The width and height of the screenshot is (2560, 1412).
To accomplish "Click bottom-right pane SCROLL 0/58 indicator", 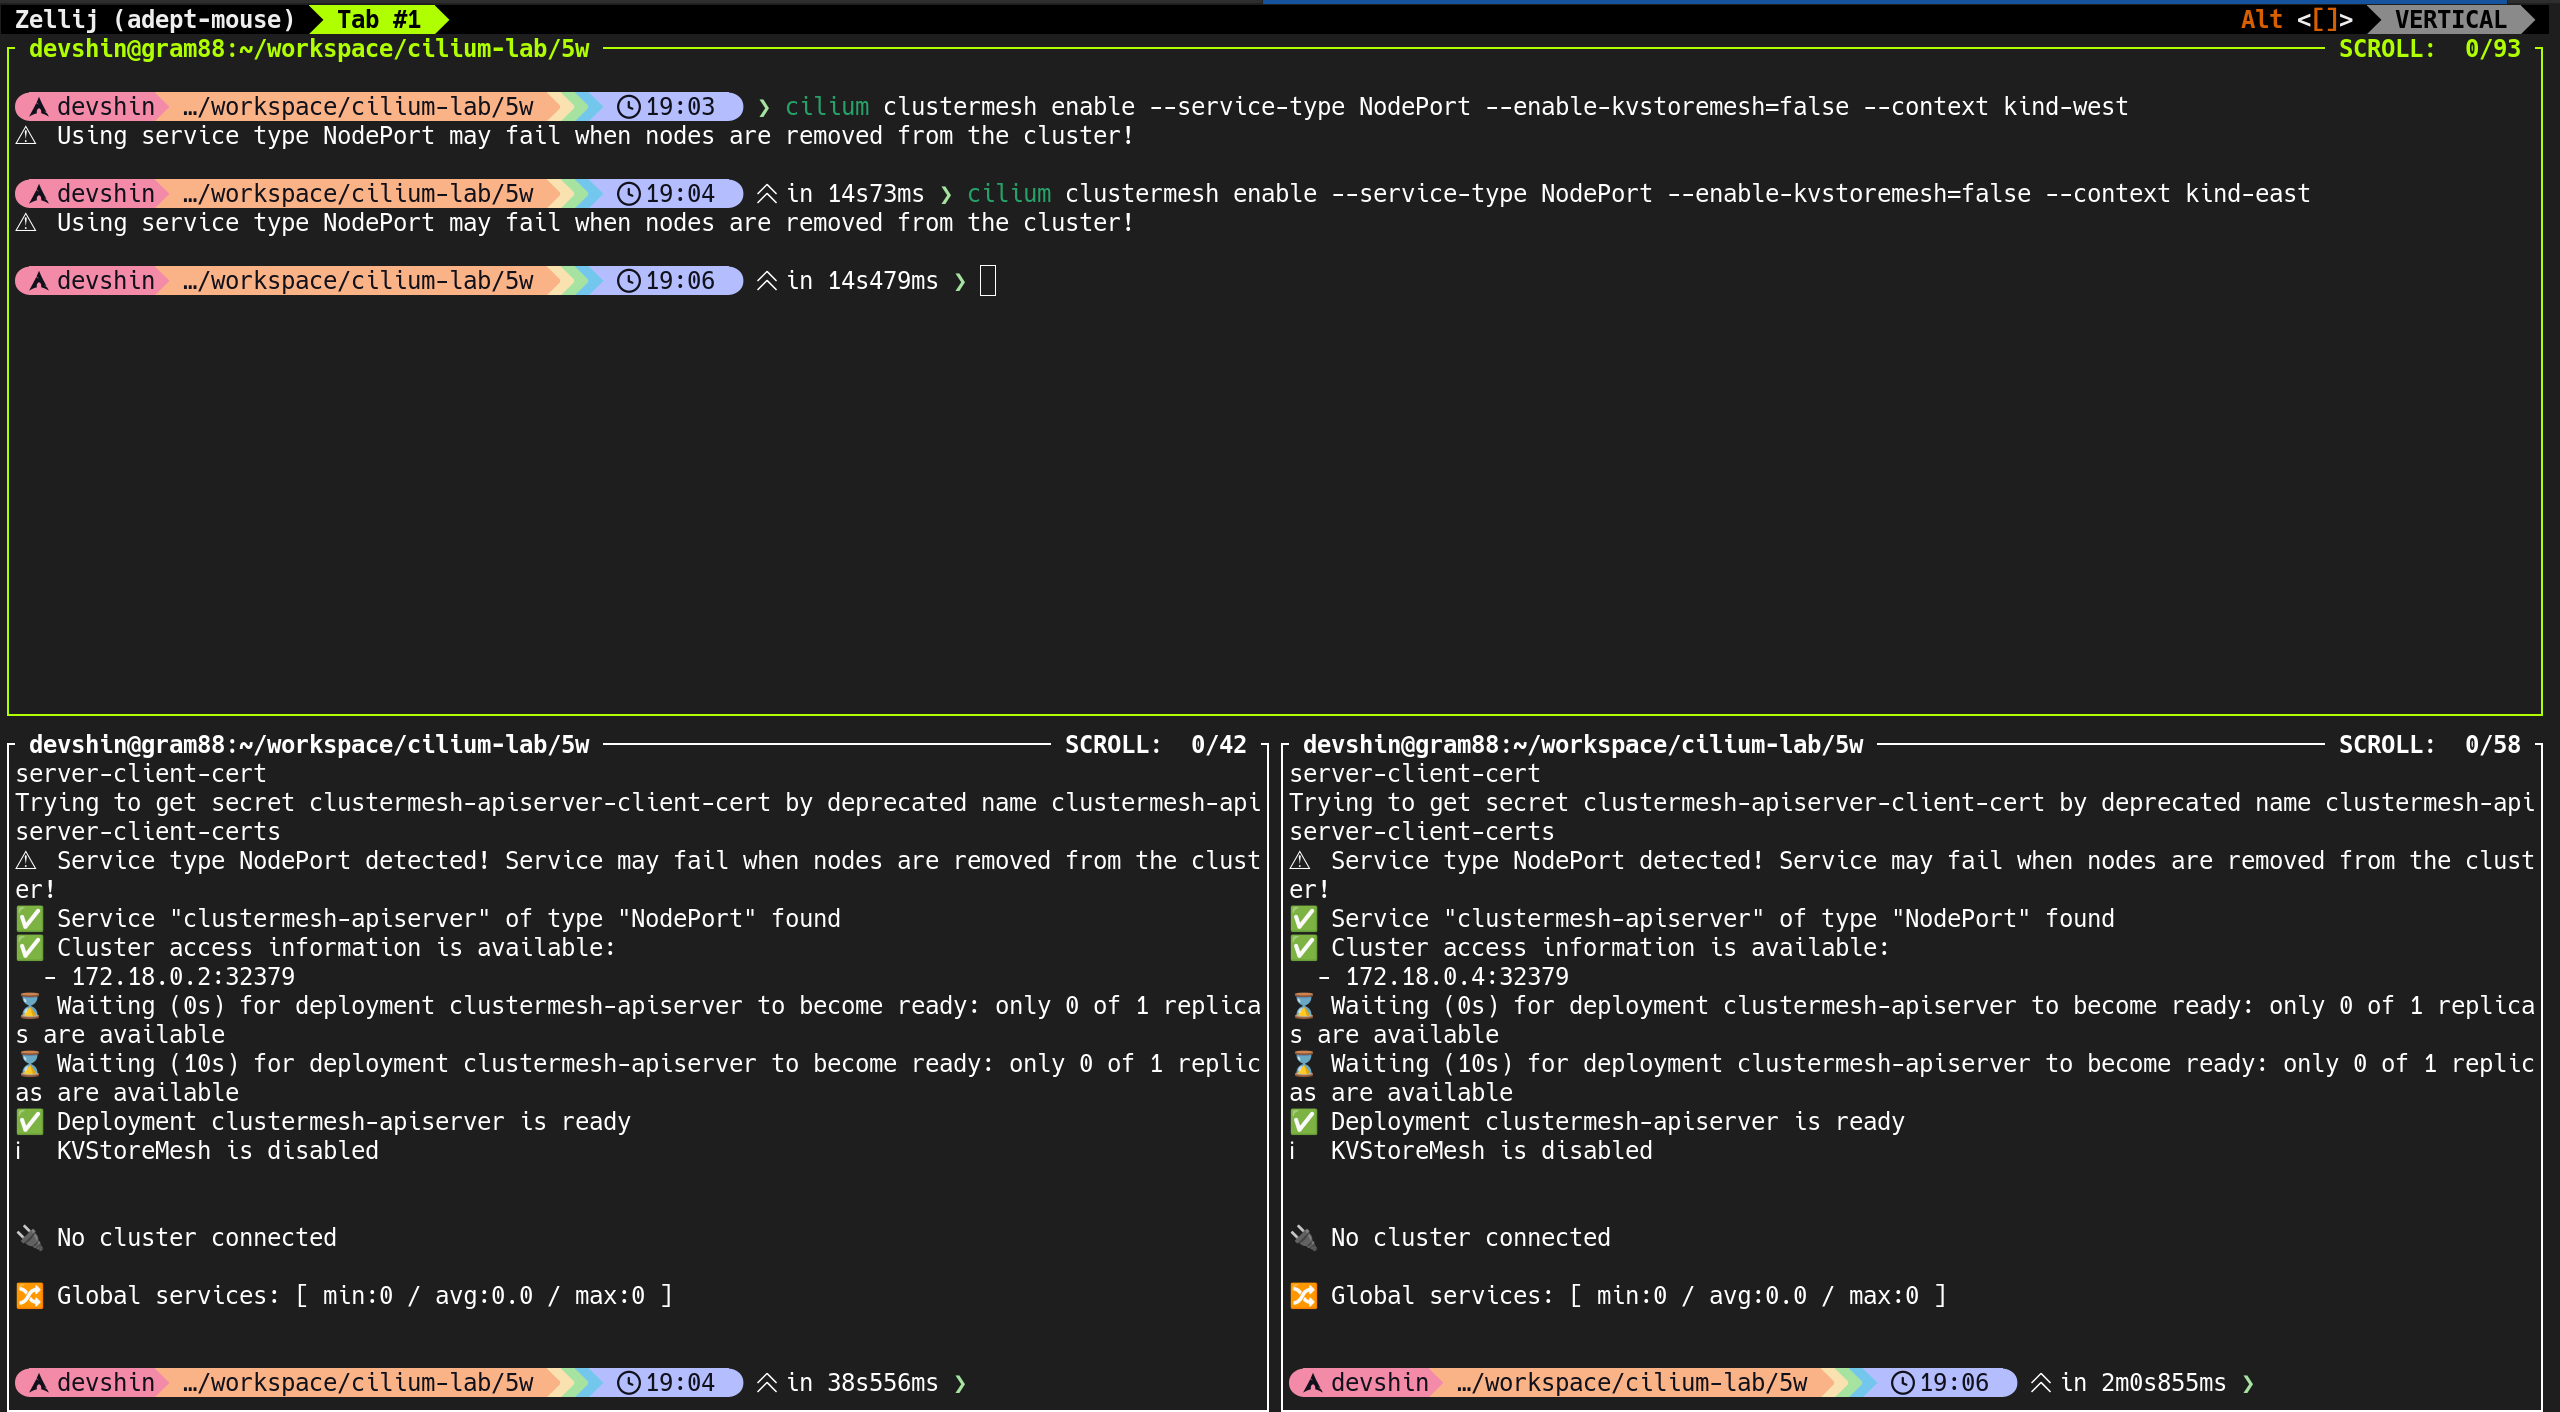I will 2429,745.
